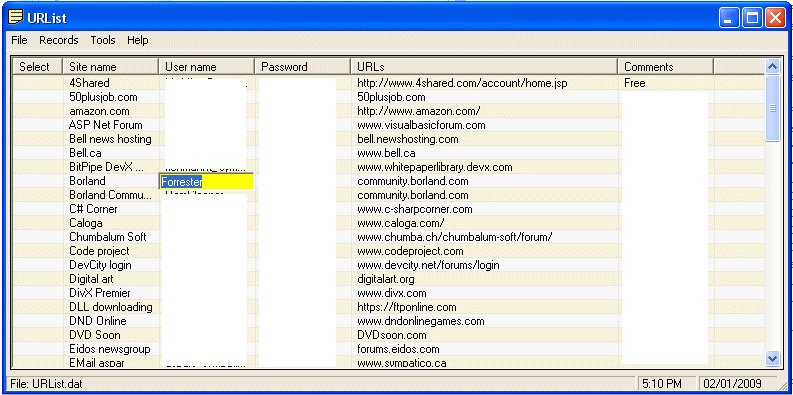This screenshot has height=395, width=793.
Task: Select the amazon.com site name
Action: (99, 111)
